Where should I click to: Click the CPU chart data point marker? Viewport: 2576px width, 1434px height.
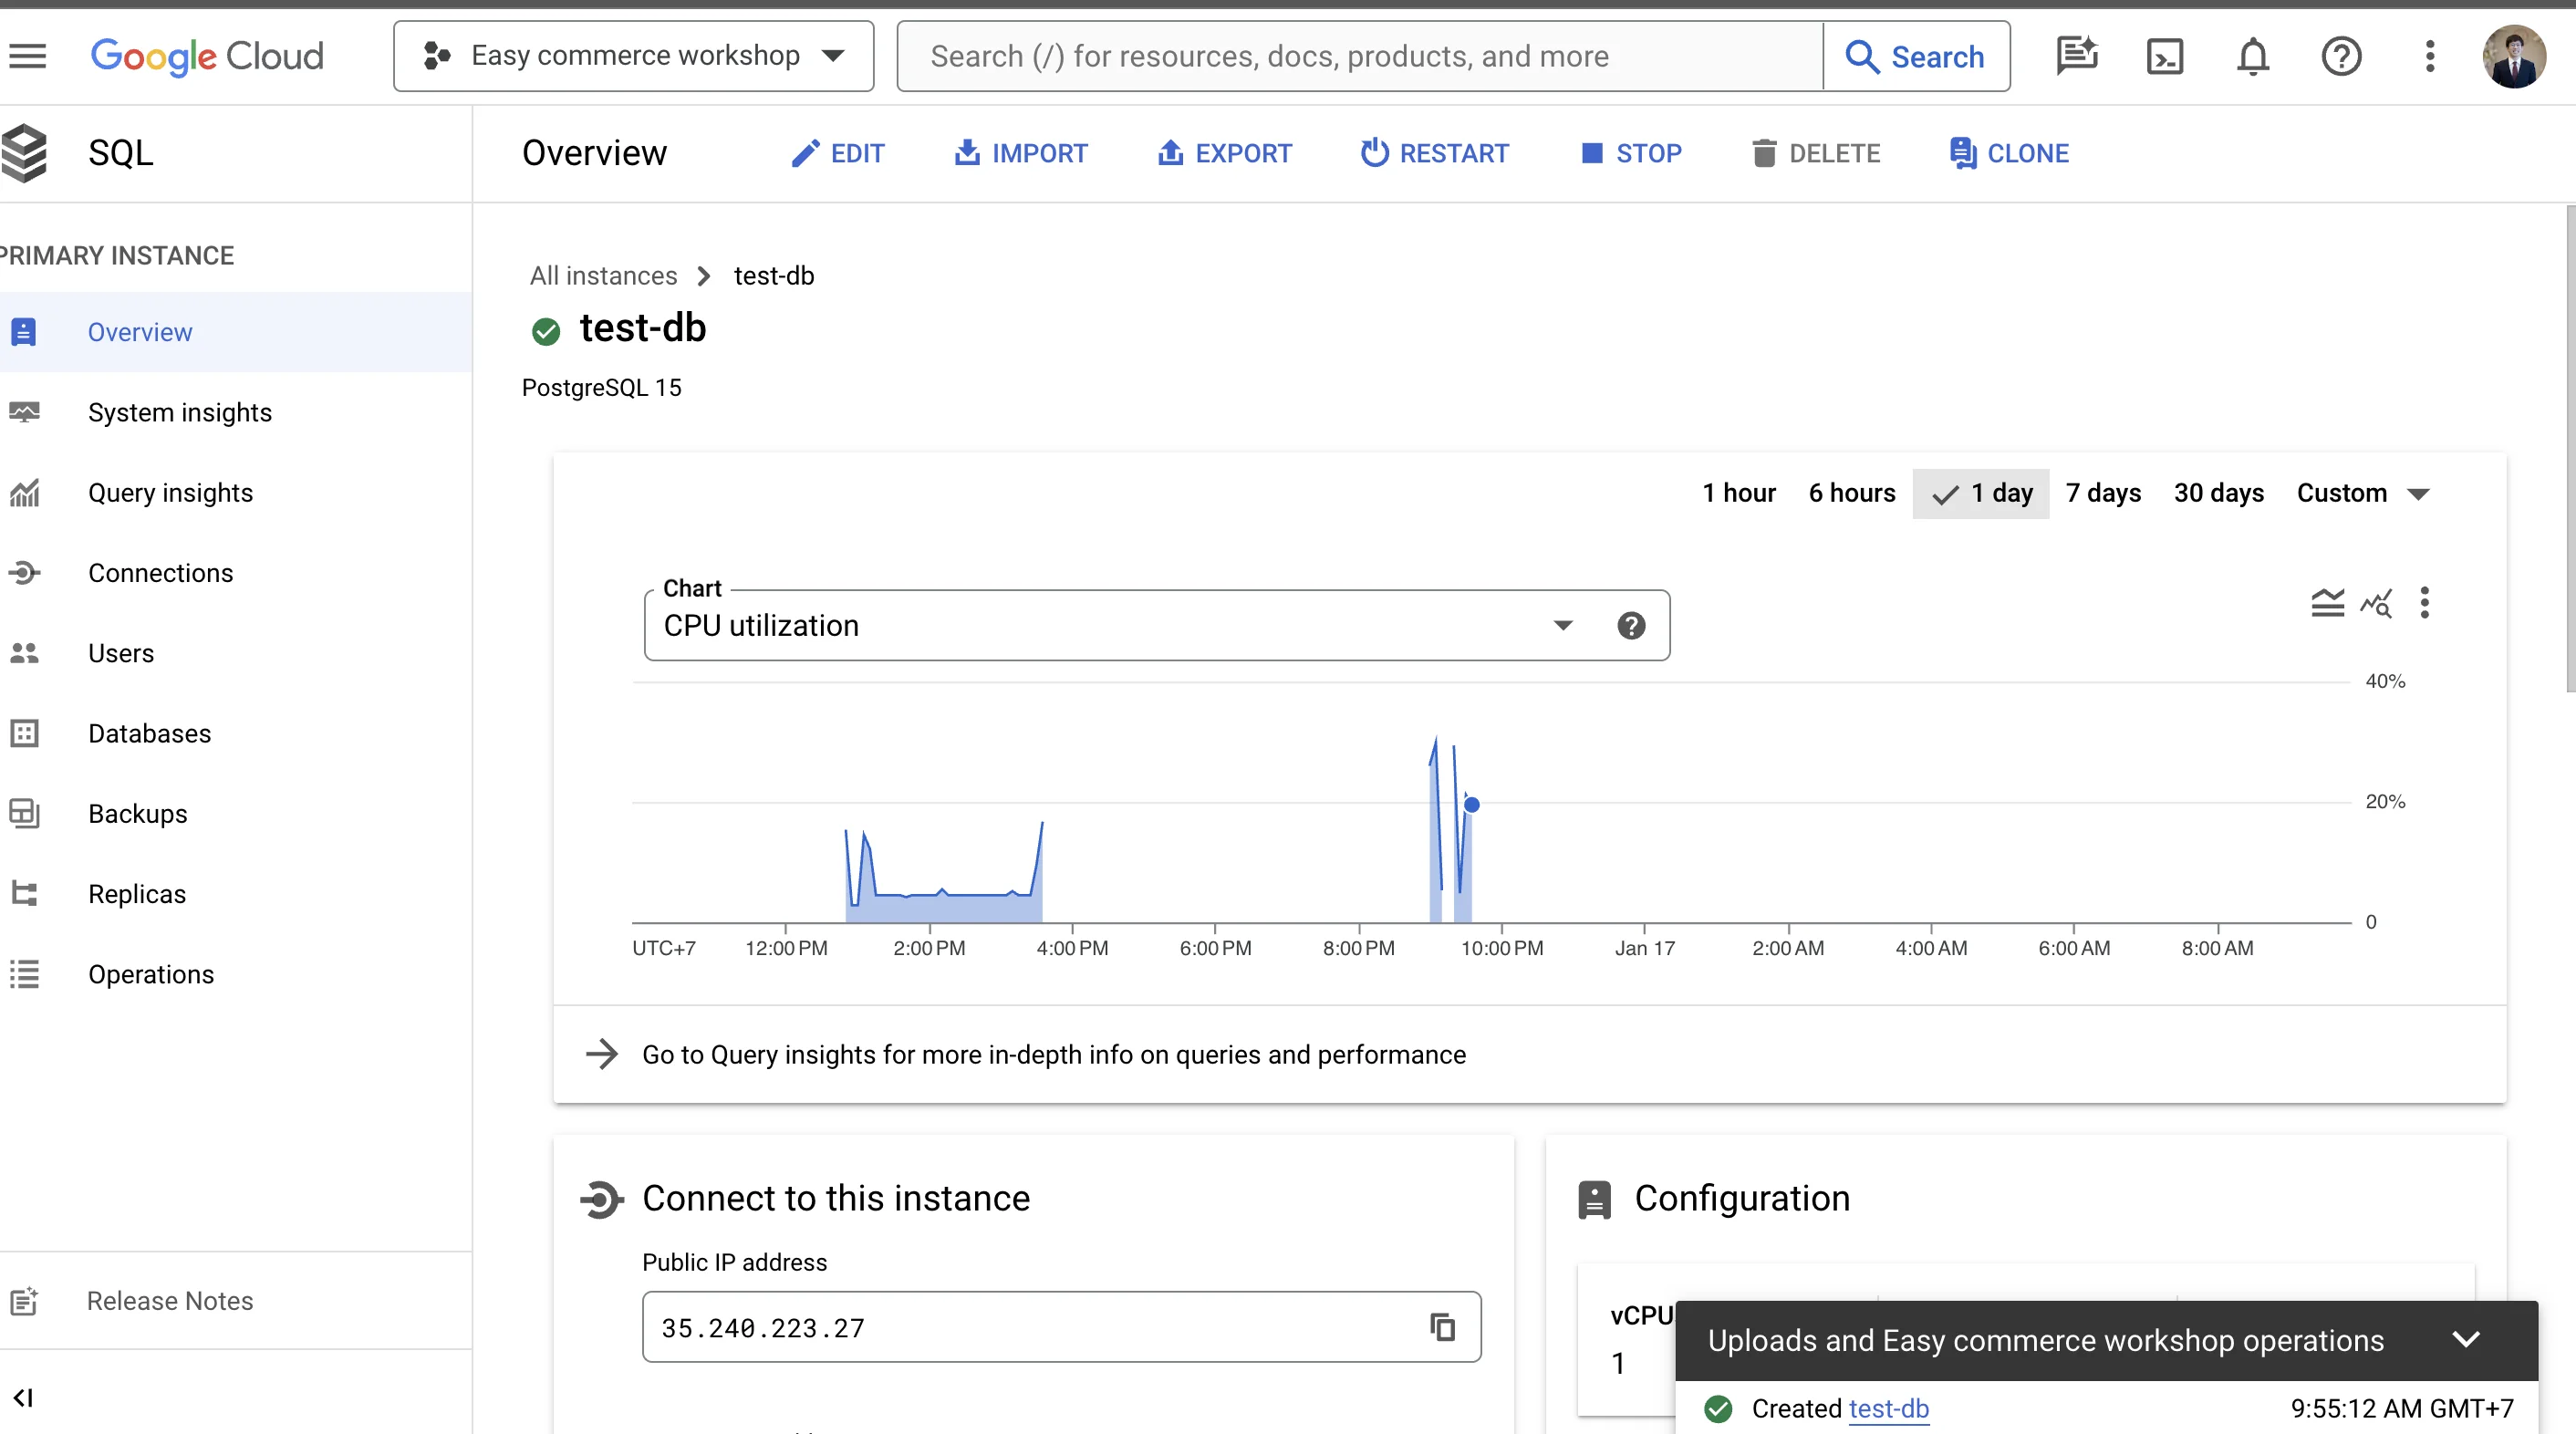[1471, 804]
